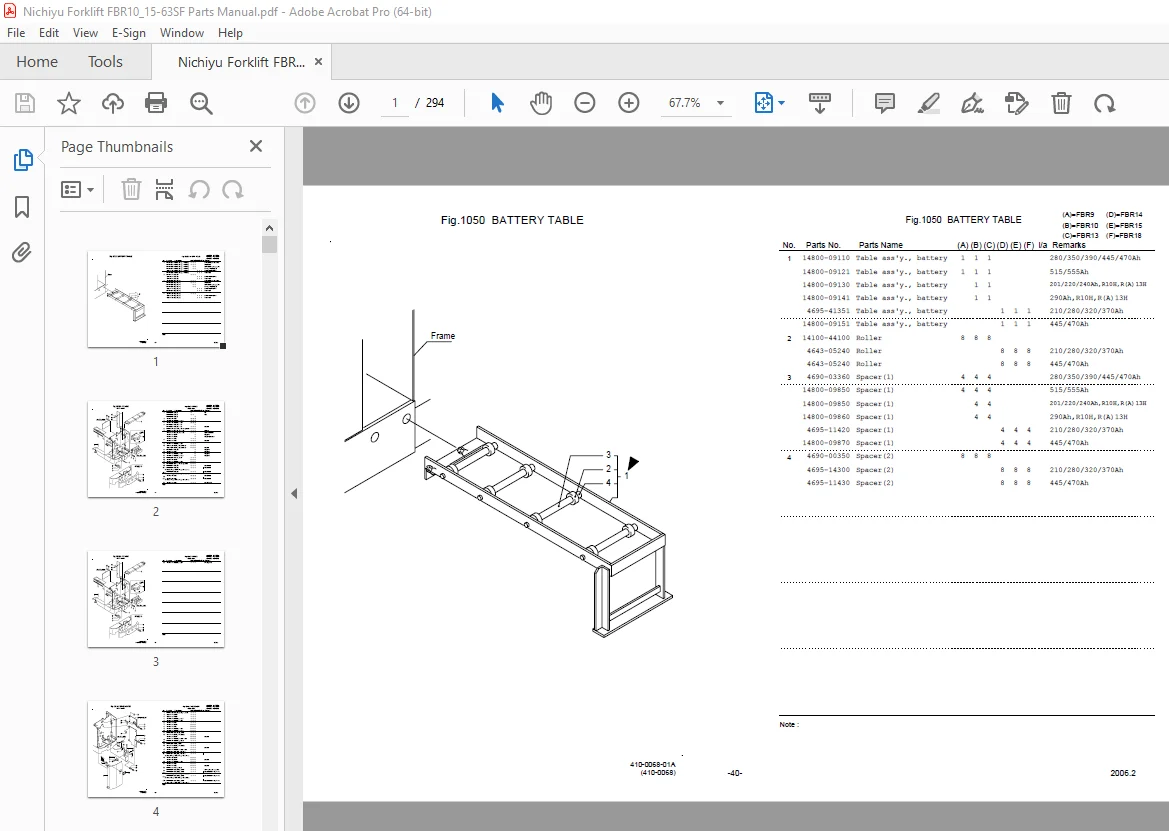Click the scrolling mode keyboard icon

(820, 103)
